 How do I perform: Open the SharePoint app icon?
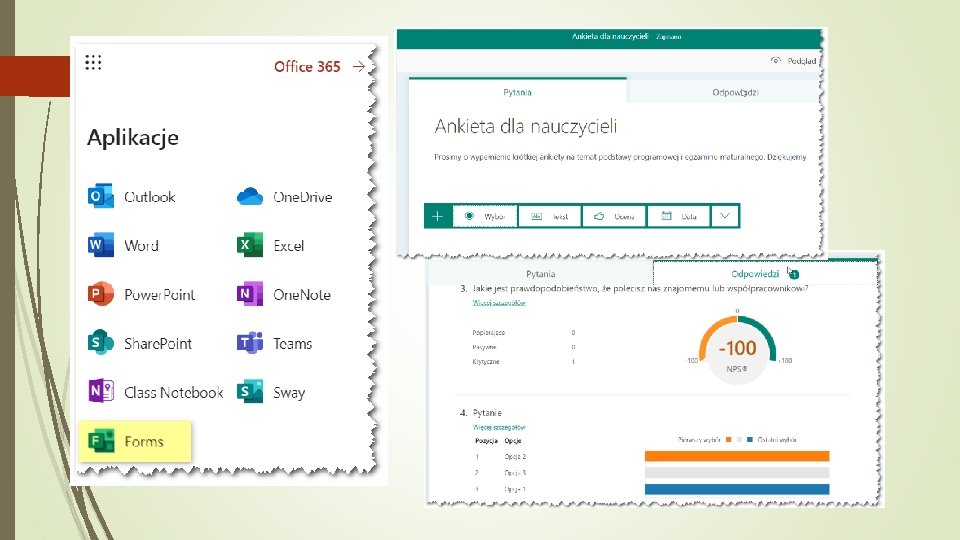click(x=101, y=343)
